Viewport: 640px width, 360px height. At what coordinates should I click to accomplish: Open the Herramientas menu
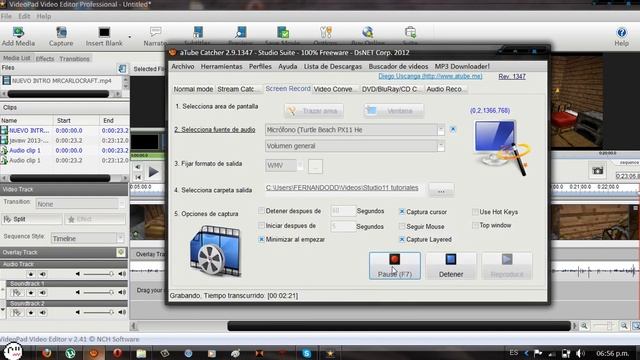click(221, 66)
